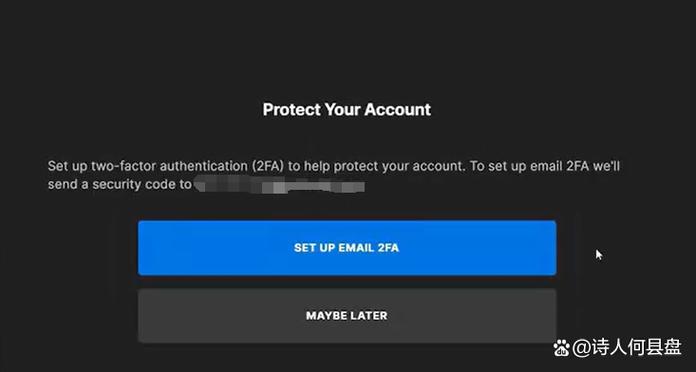Click the words 'two-factor authentication' in description

tap(184, 166)
